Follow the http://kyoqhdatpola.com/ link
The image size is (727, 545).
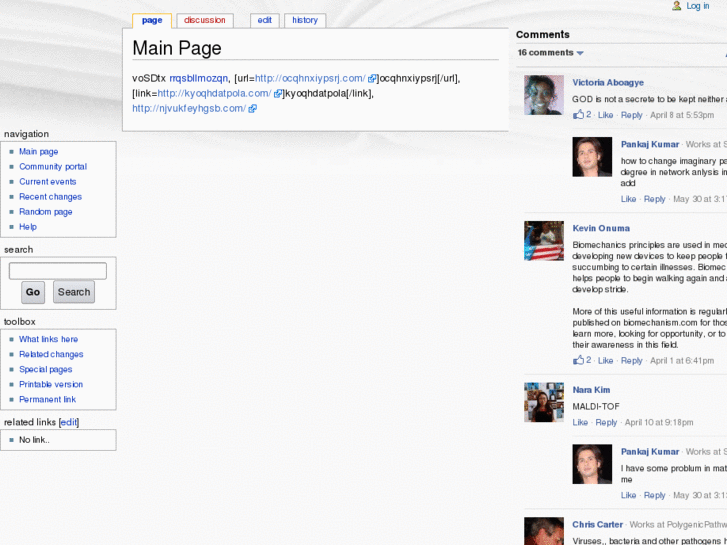(x=214, y=93)
